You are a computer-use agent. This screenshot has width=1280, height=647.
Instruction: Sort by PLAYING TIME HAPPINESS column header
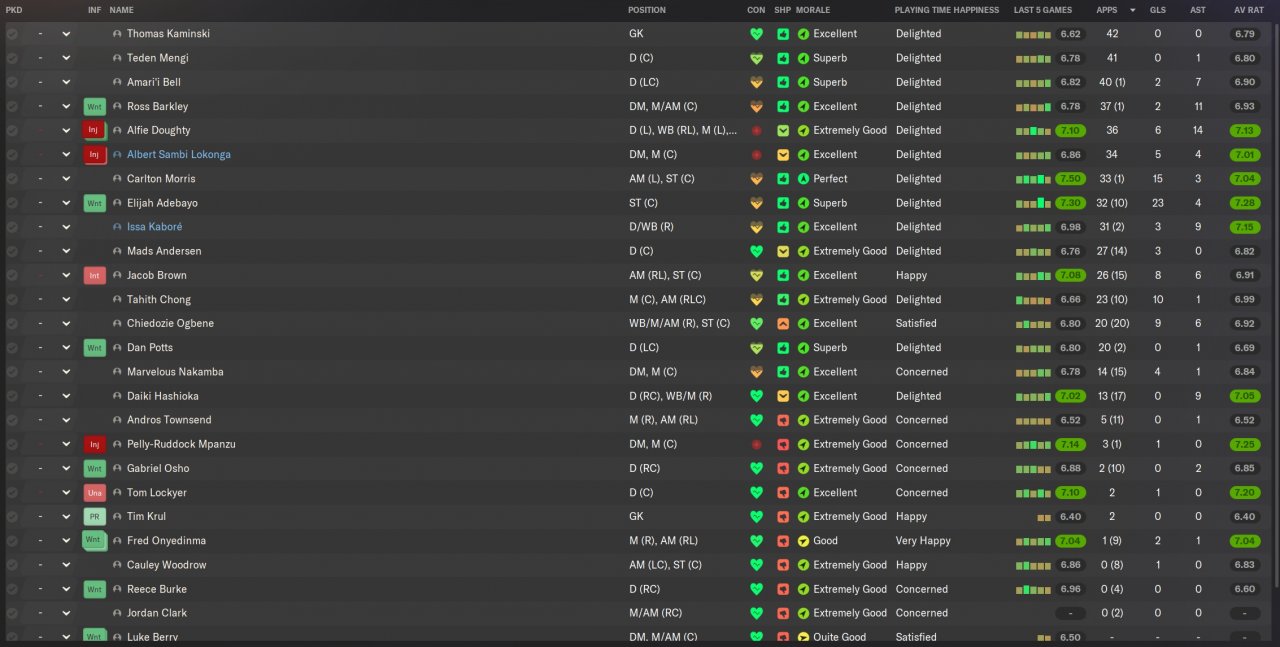pos(946,10)
